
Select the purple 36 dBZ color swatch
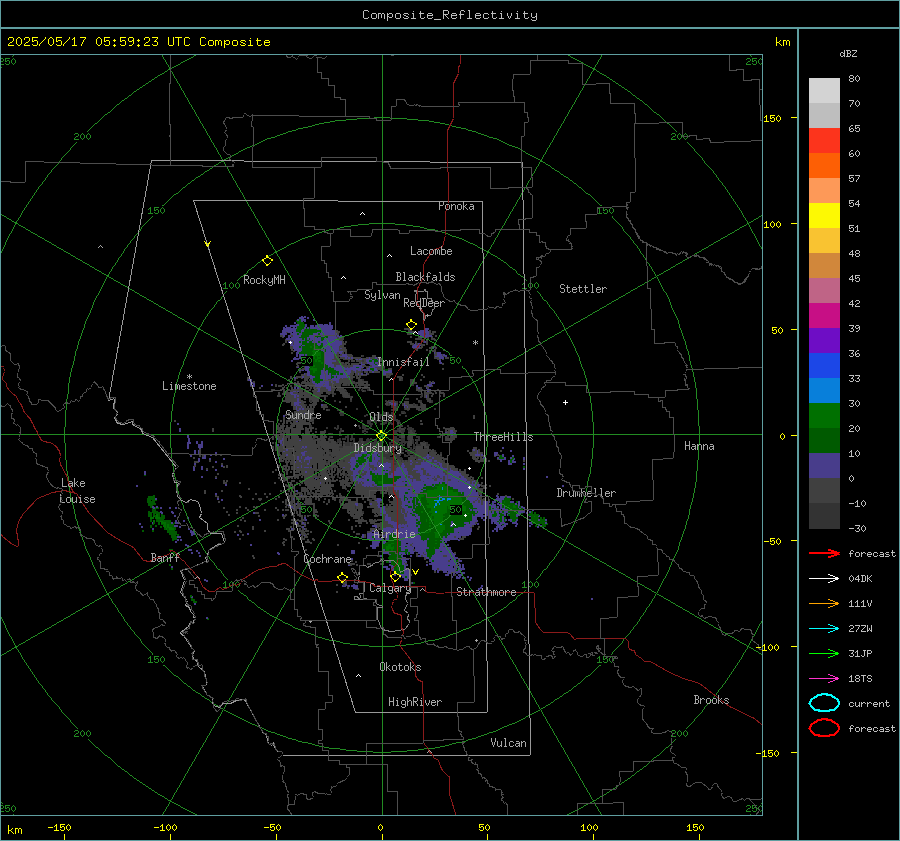click(x=824, y=340)
